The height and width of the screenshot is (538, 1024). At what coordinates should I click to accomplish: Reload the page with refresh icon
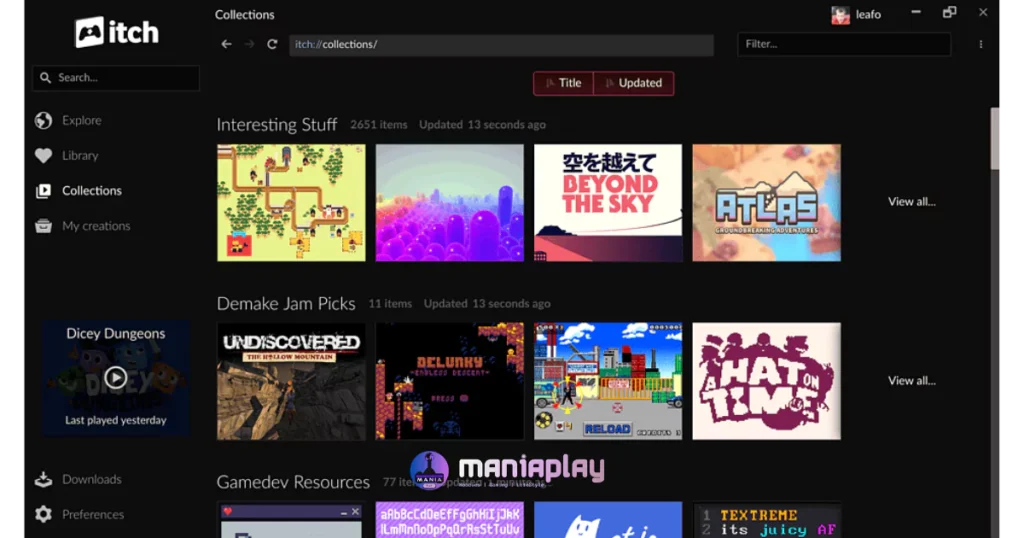click(x=272, y=44)
